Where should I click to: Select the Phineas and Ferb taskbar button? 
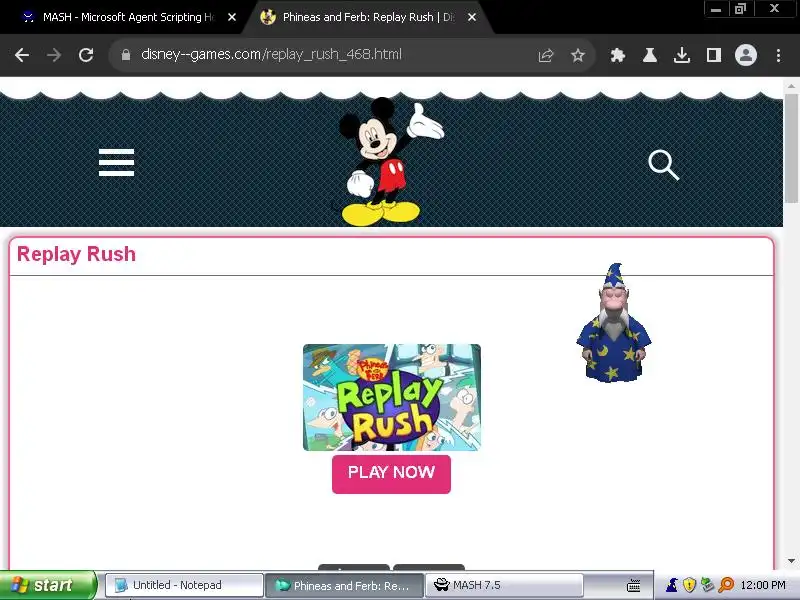pos(344,585)
